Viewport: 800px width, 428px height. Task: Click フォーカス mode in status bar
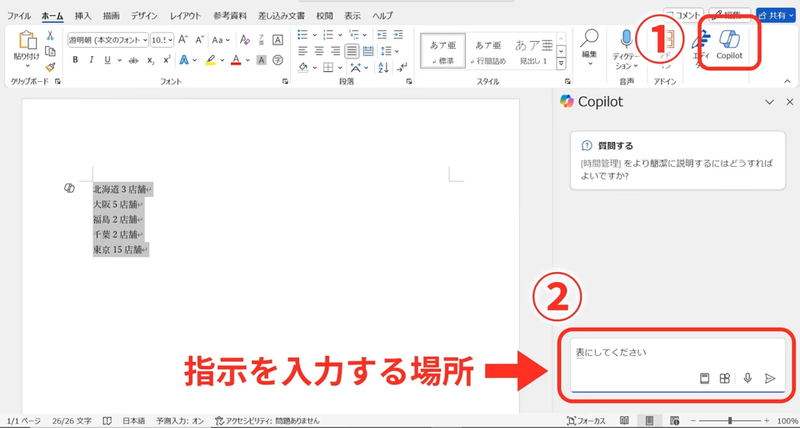tap(586, 421)
